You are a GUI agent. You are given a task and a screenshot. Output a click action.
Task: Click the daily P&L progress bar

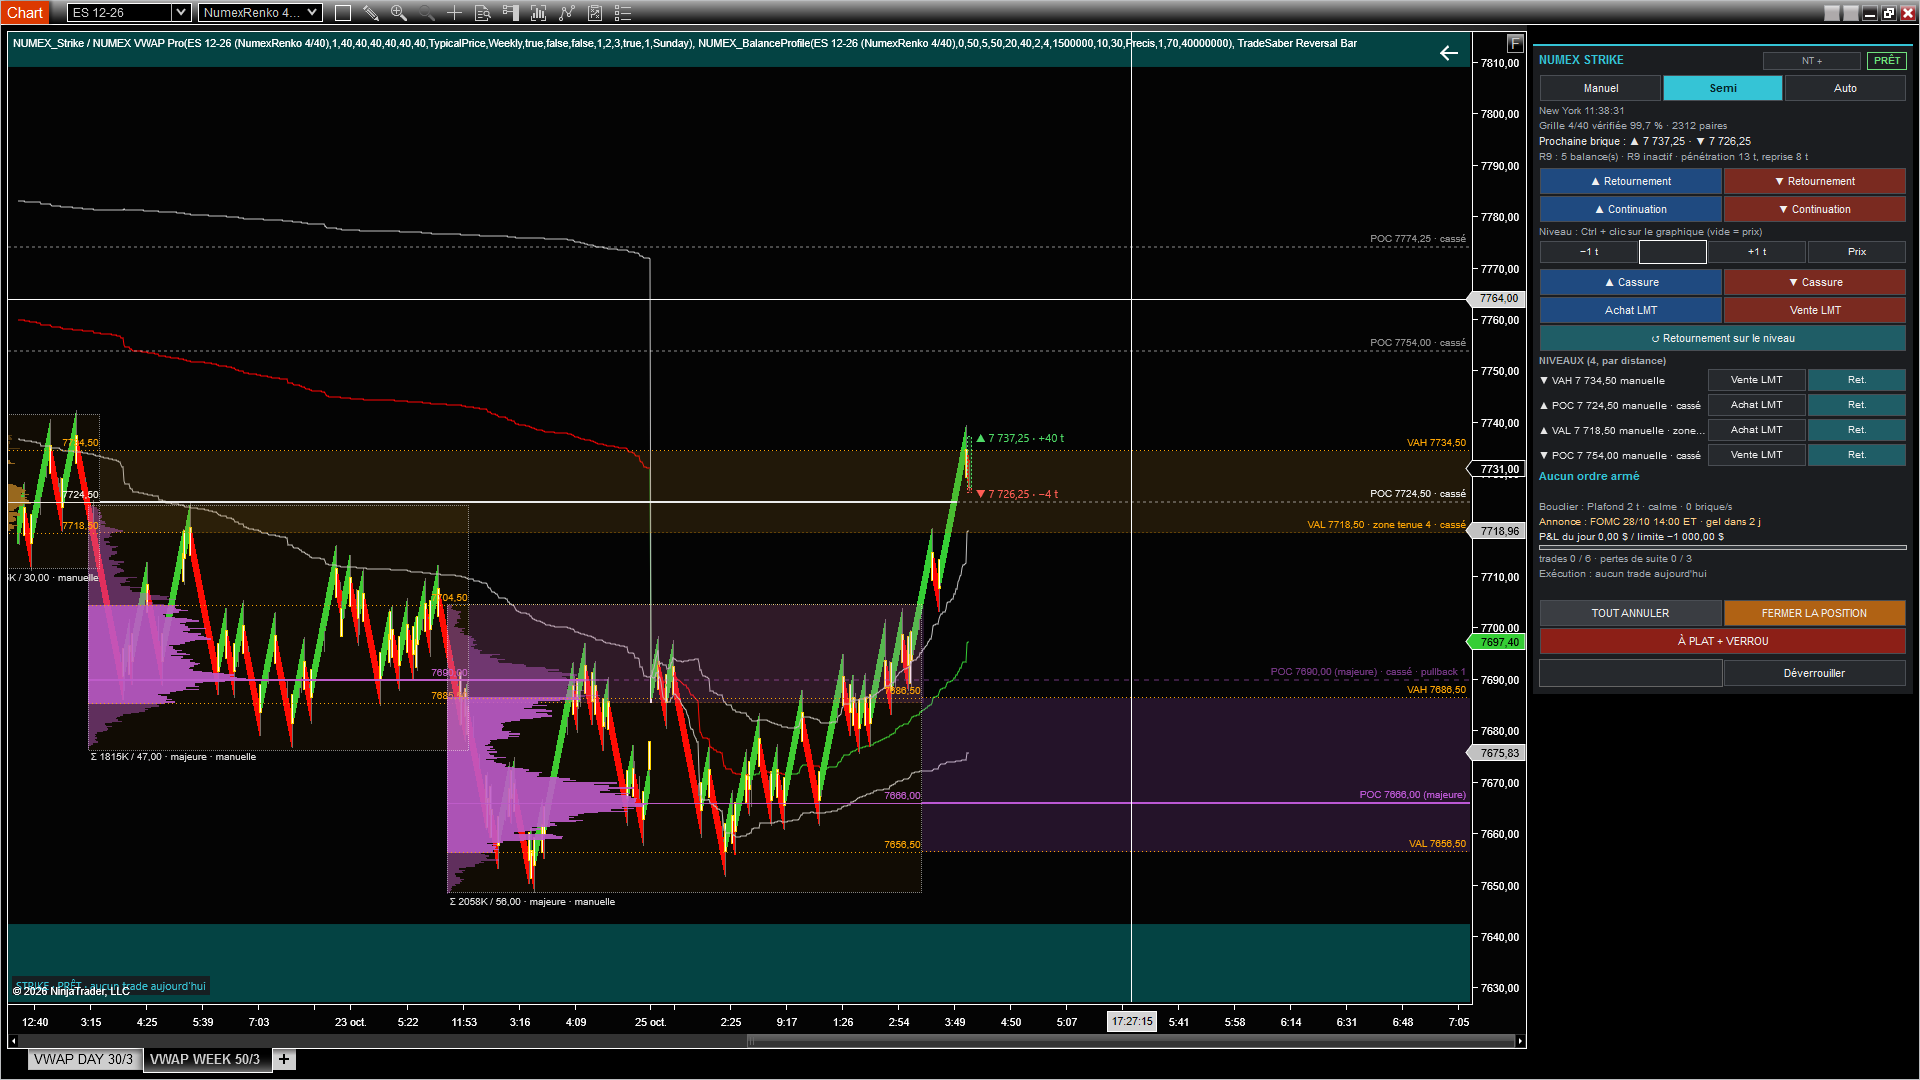[1722, 548]
